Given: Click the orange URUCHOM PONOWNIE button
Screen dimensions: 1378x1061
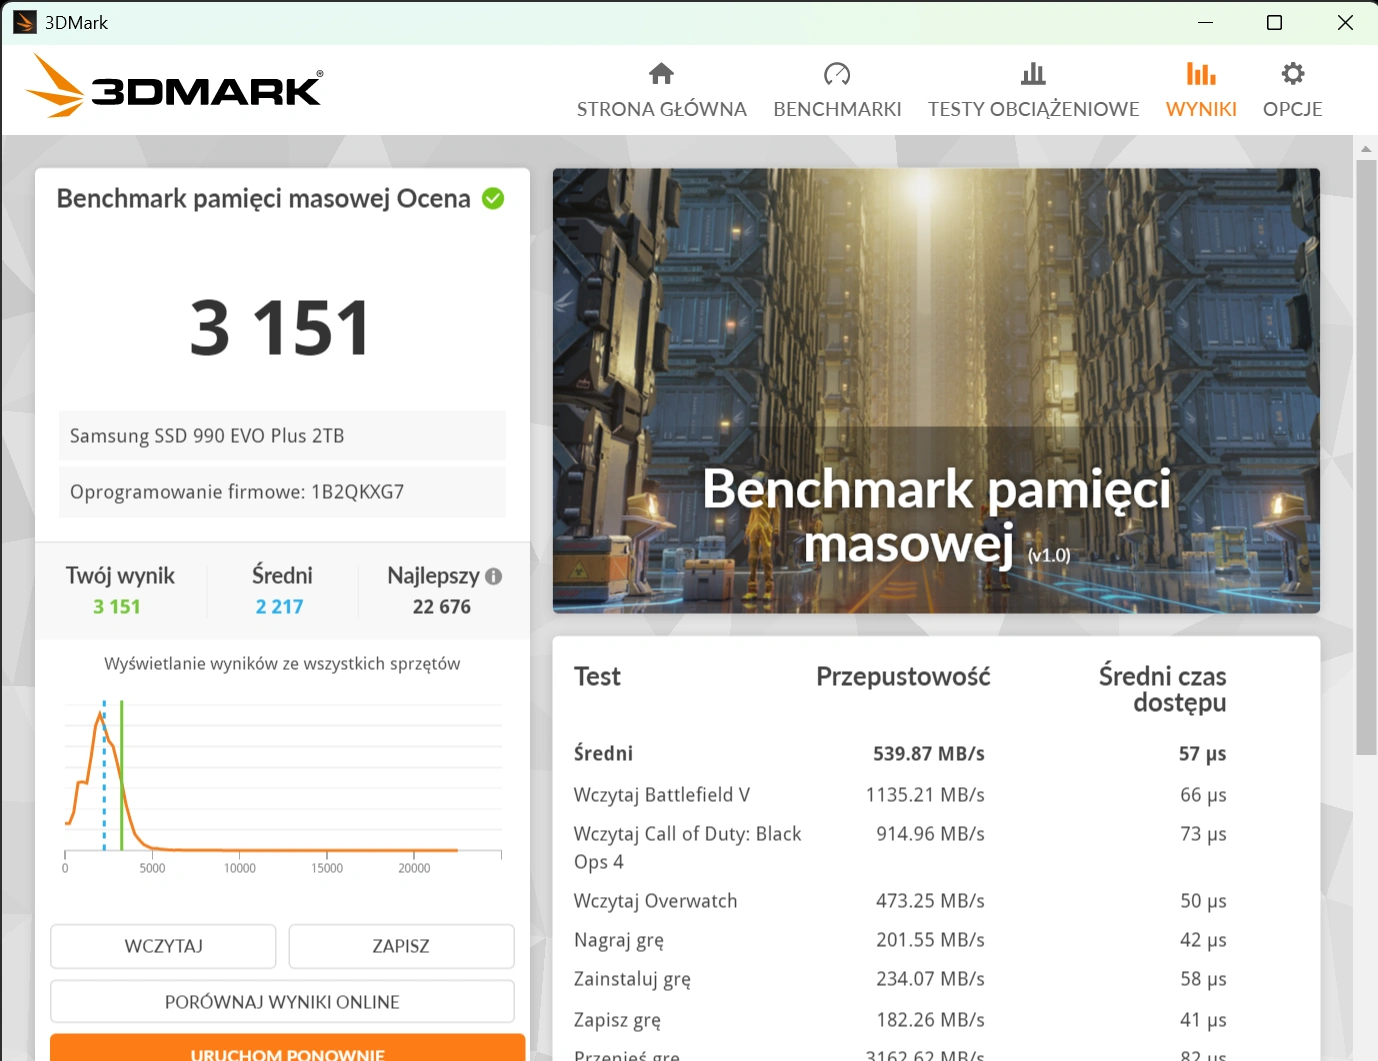Looking at the screenshot, I should 287,1048.
